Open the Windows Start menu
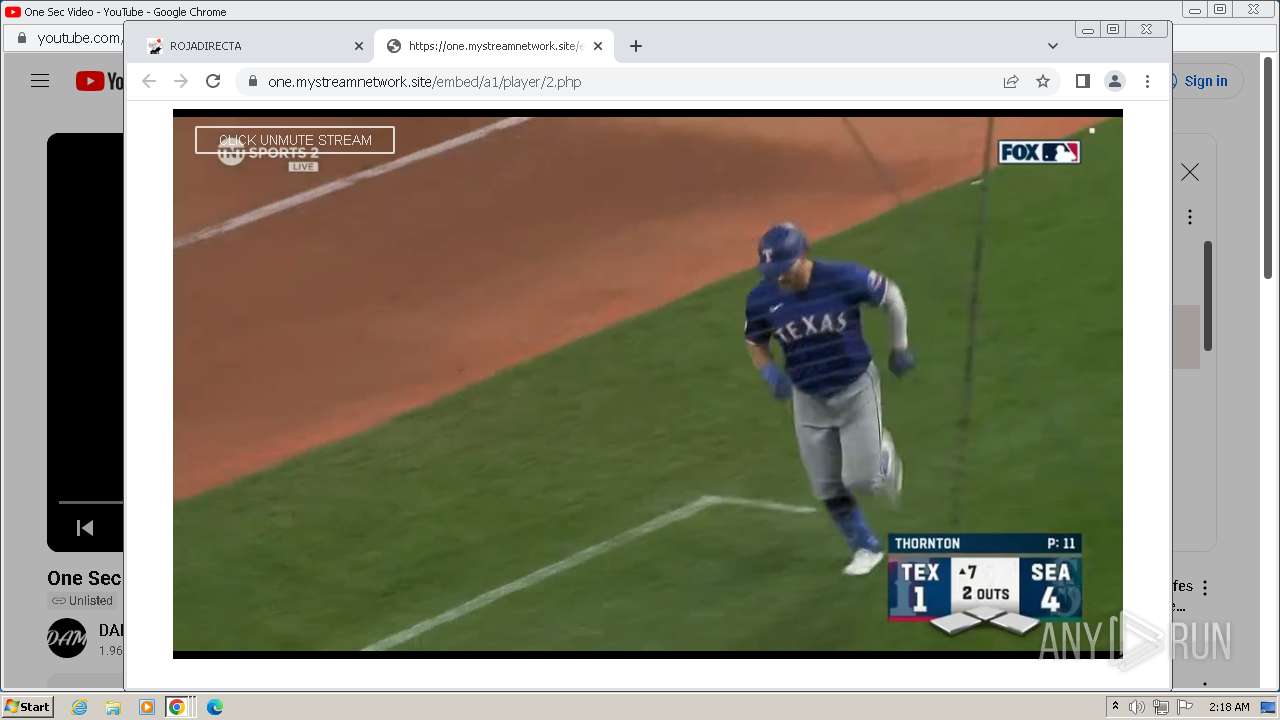The height and width of the screenshot is (720, 1280). click(27, 707)
